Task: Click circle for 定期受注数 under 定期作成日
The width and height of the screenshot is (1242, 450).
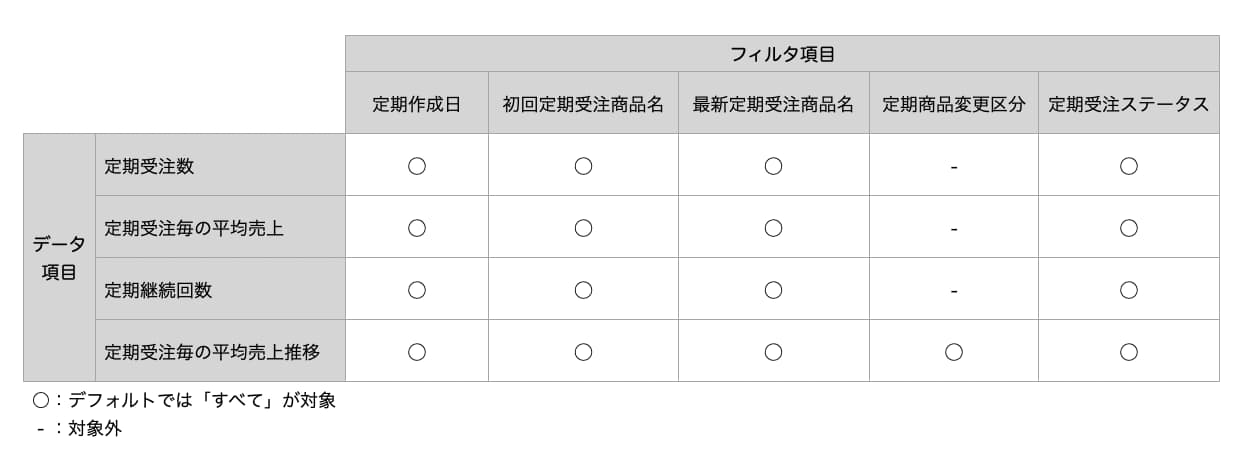Action: (417, 166)
